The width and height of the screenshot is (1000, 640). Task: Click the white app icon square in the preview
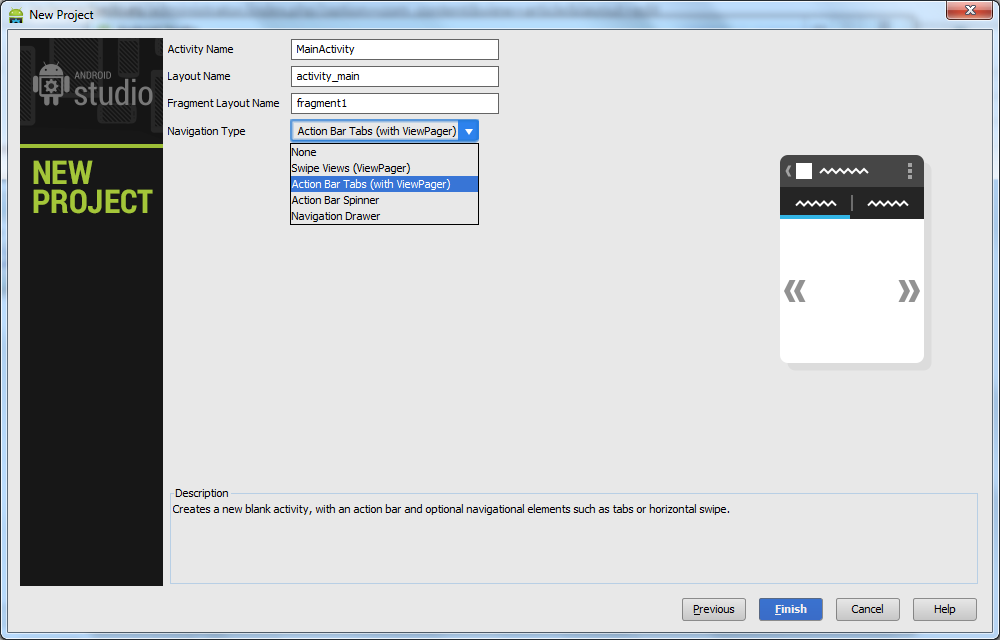[x=804, y=171]
